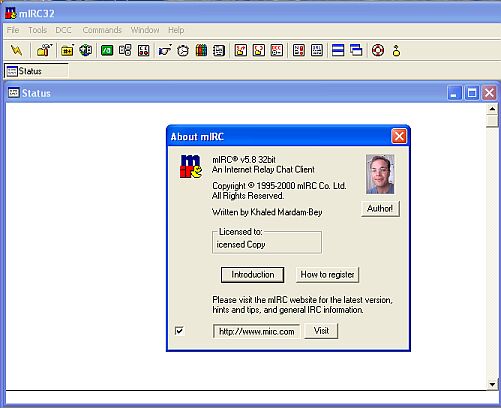Open the File menu

click(x=13, y=30)
